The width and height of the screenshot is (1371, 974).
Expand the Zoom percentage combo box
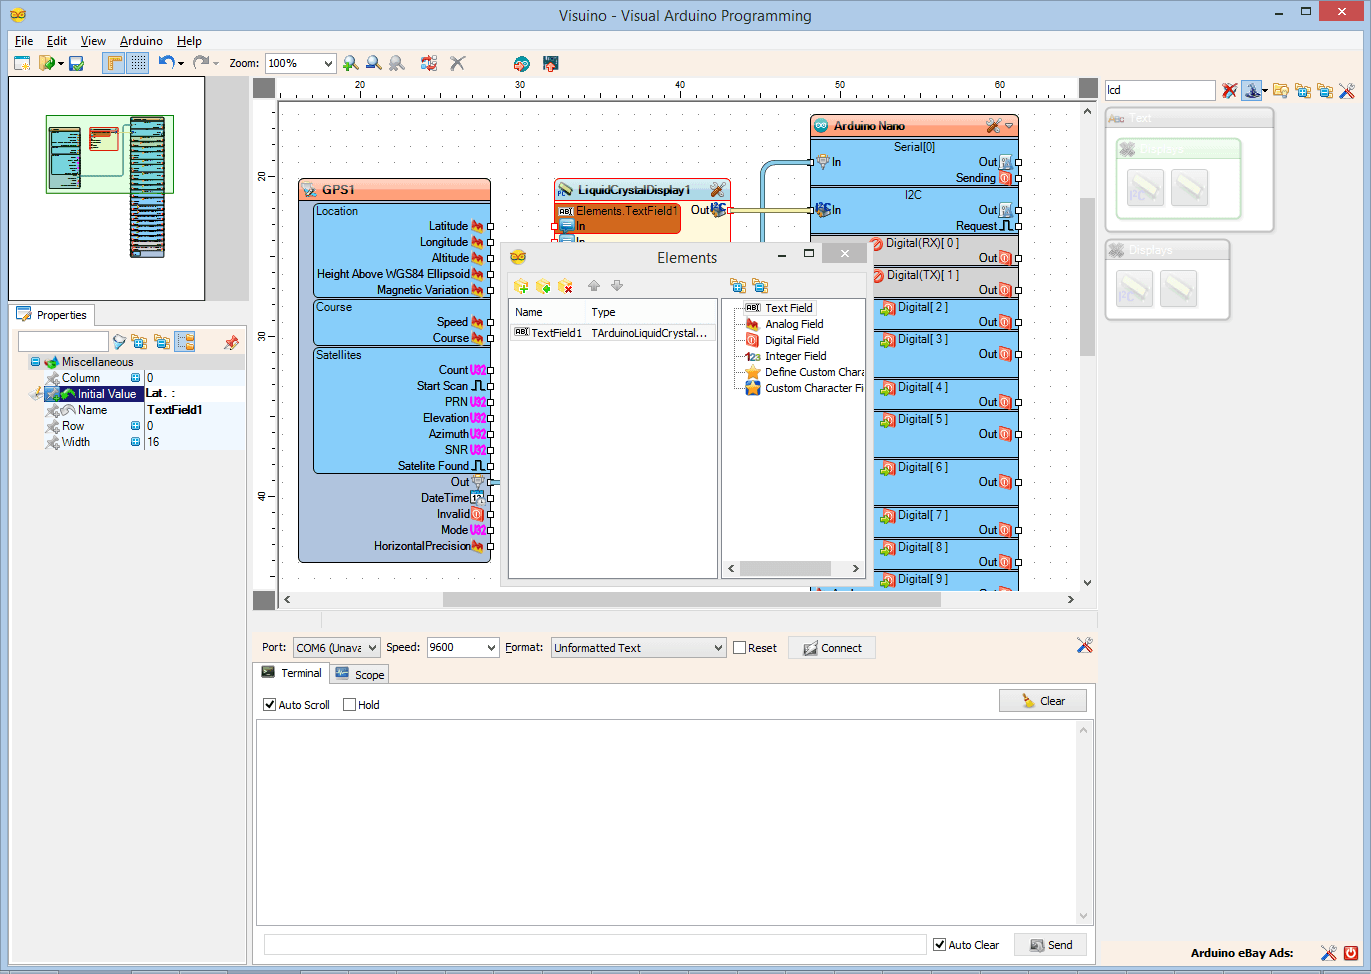point(329,62)
